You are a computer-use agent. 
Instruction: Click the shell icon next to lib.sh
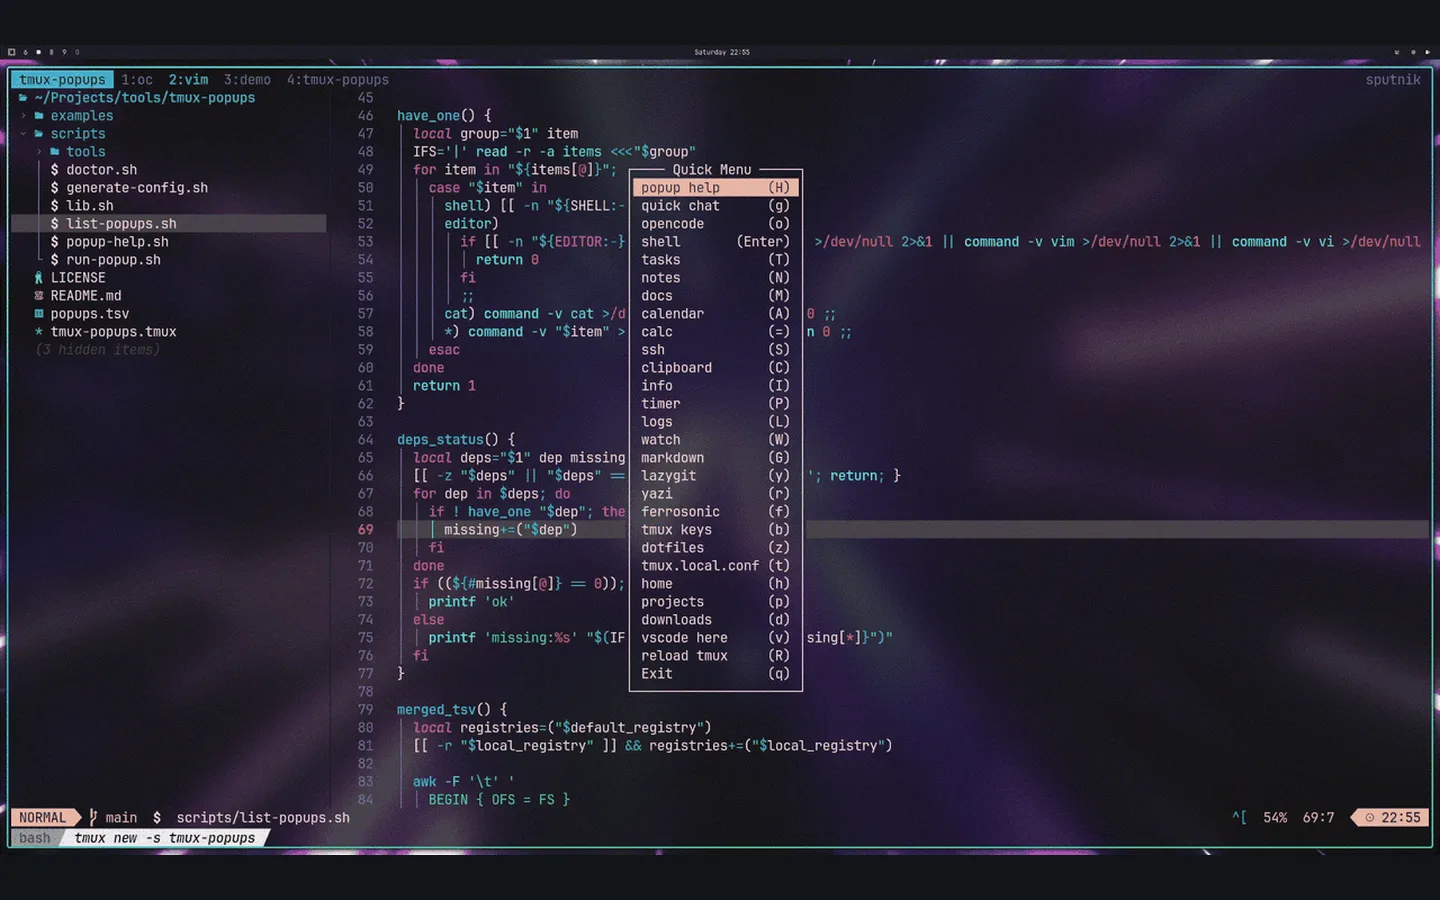point(55,206)
